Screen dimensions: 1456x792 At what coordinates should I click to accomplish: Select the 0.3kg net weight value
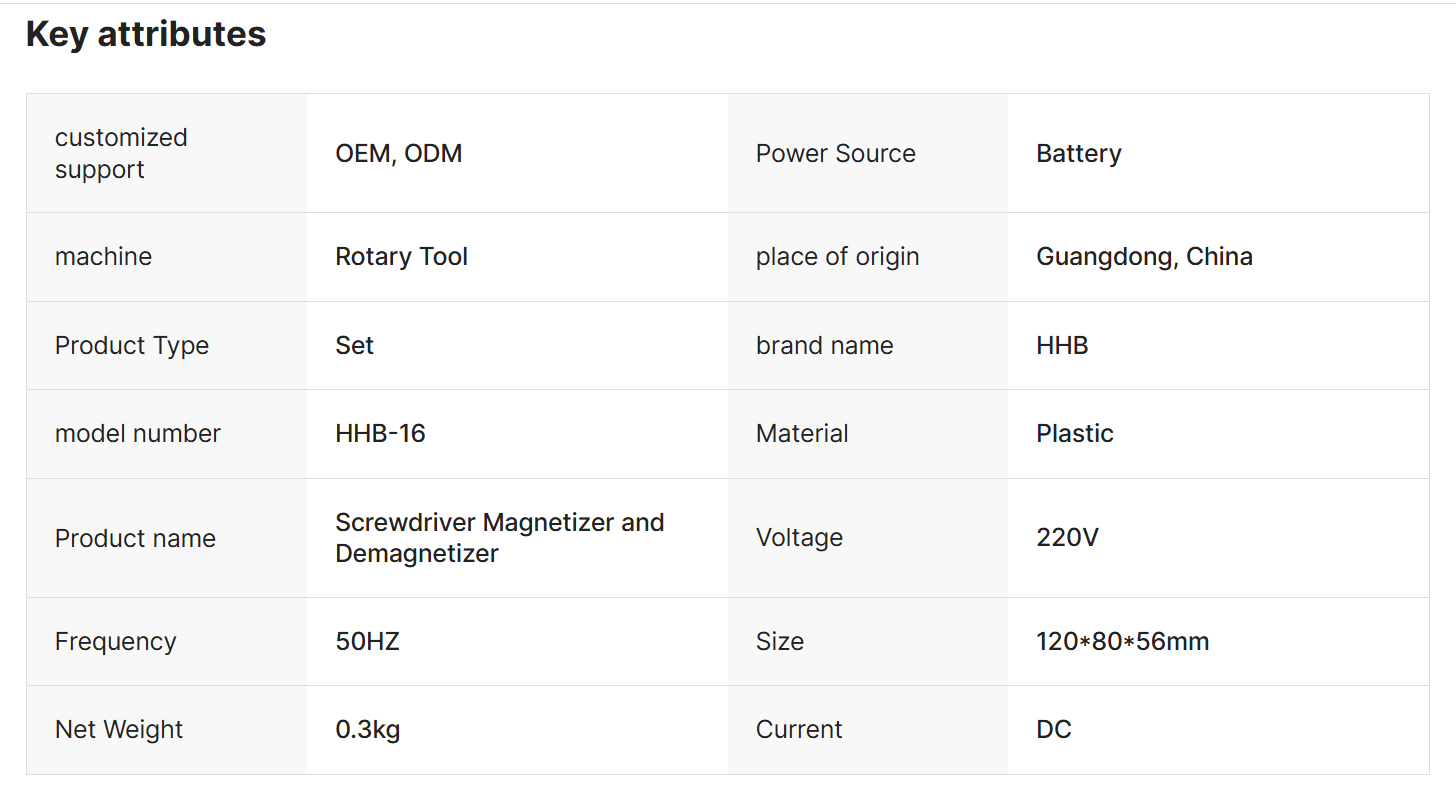[367, 729]
